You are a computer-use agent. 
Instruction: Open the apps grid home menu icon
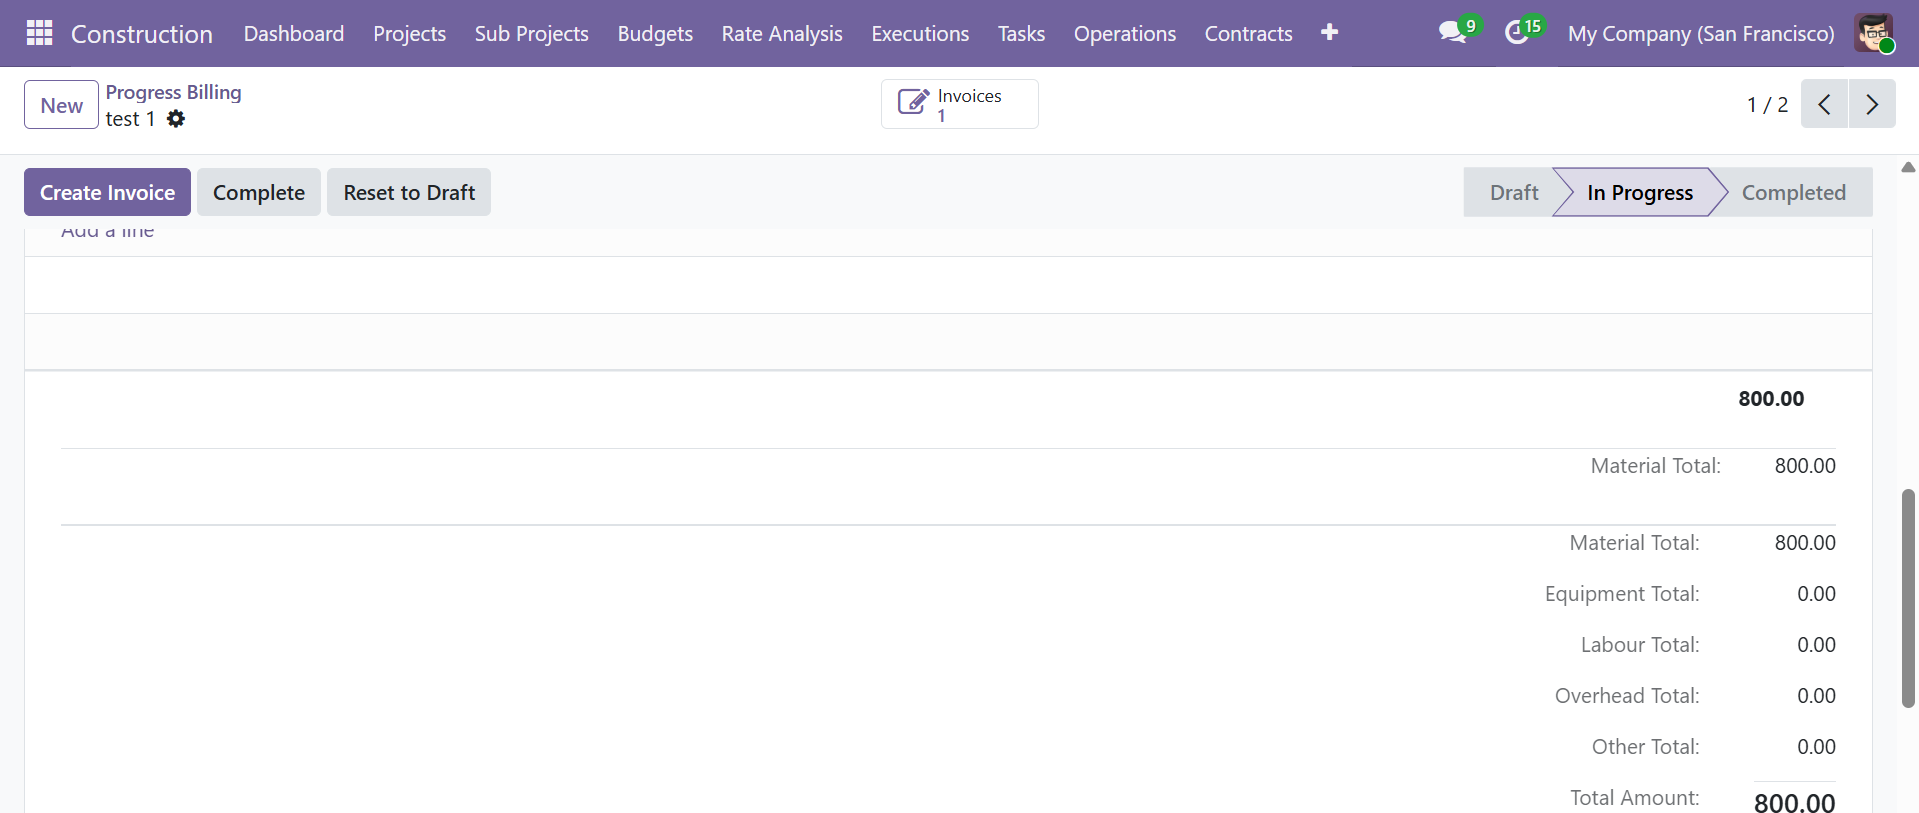39,33
